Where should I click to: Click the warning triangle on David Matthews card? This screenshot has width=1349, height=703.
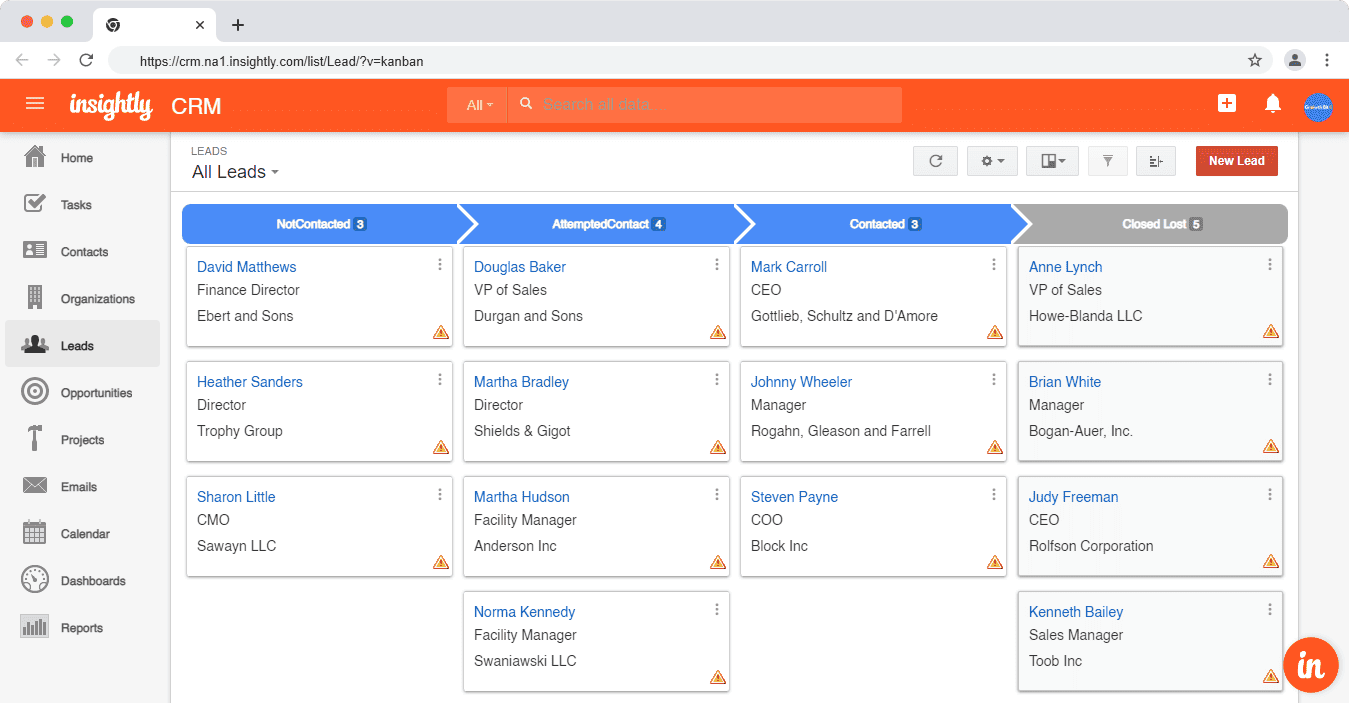pos(440,333)
